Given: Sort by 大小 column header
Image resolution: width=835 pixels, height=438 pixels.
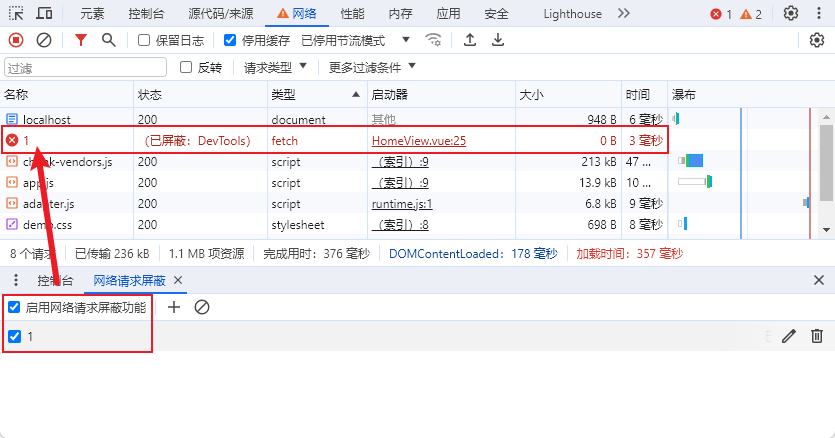Looking at the screenshot, I should (568, 95).
